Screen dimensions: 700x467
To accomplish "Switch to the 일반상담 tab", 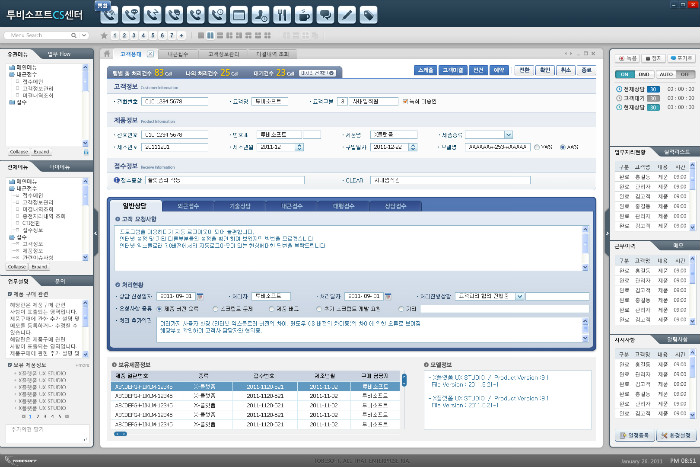I will point(134,204).
